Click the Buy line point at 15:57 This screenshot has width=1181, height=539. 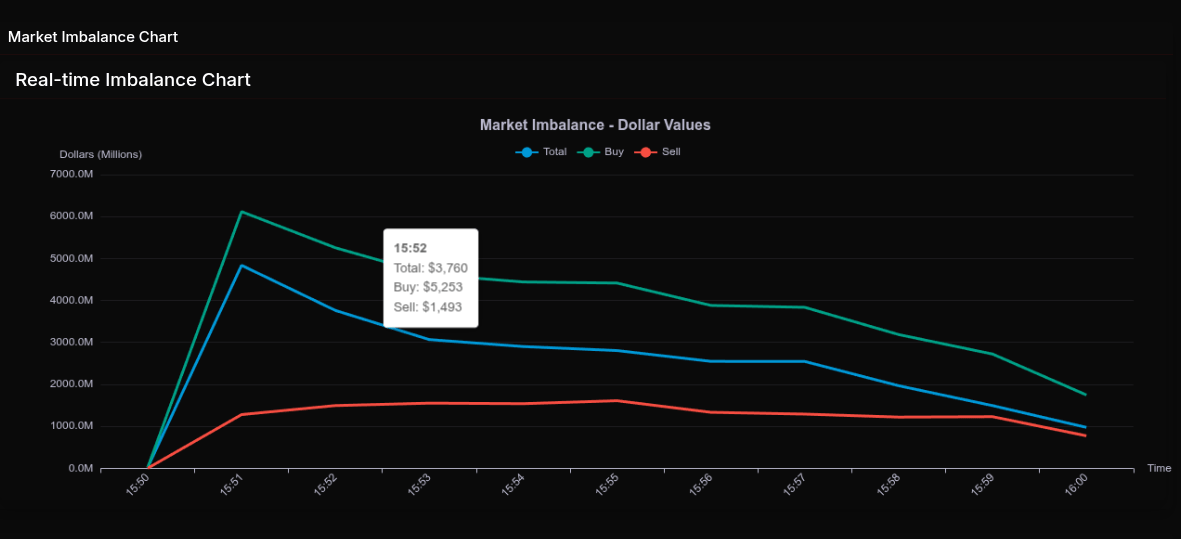[x=804, y=307]
